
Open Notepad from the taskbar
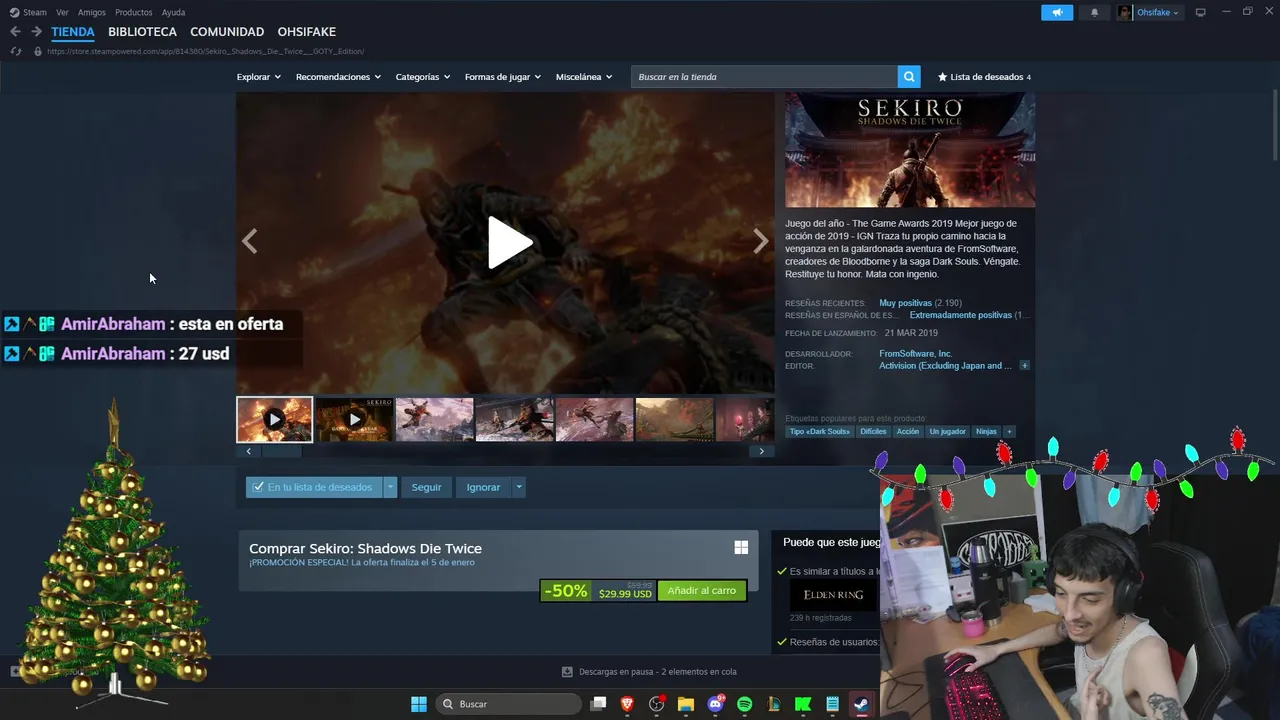[832, 704]
